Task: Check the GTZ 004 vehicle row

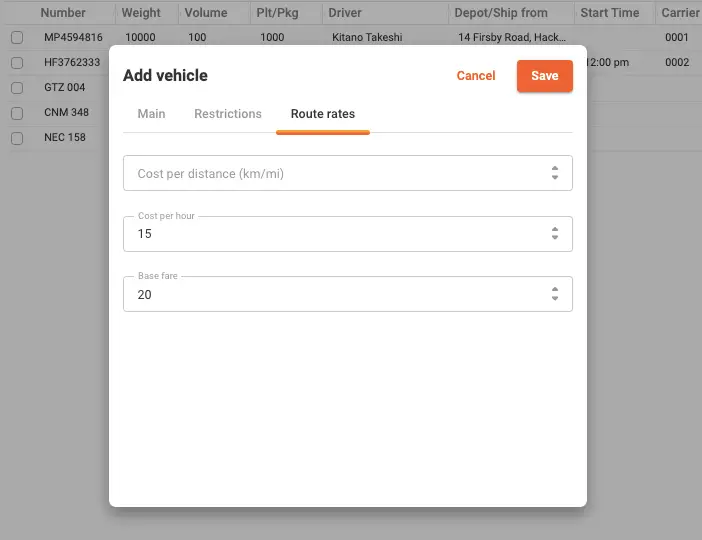Action: [x=17, y=88]
